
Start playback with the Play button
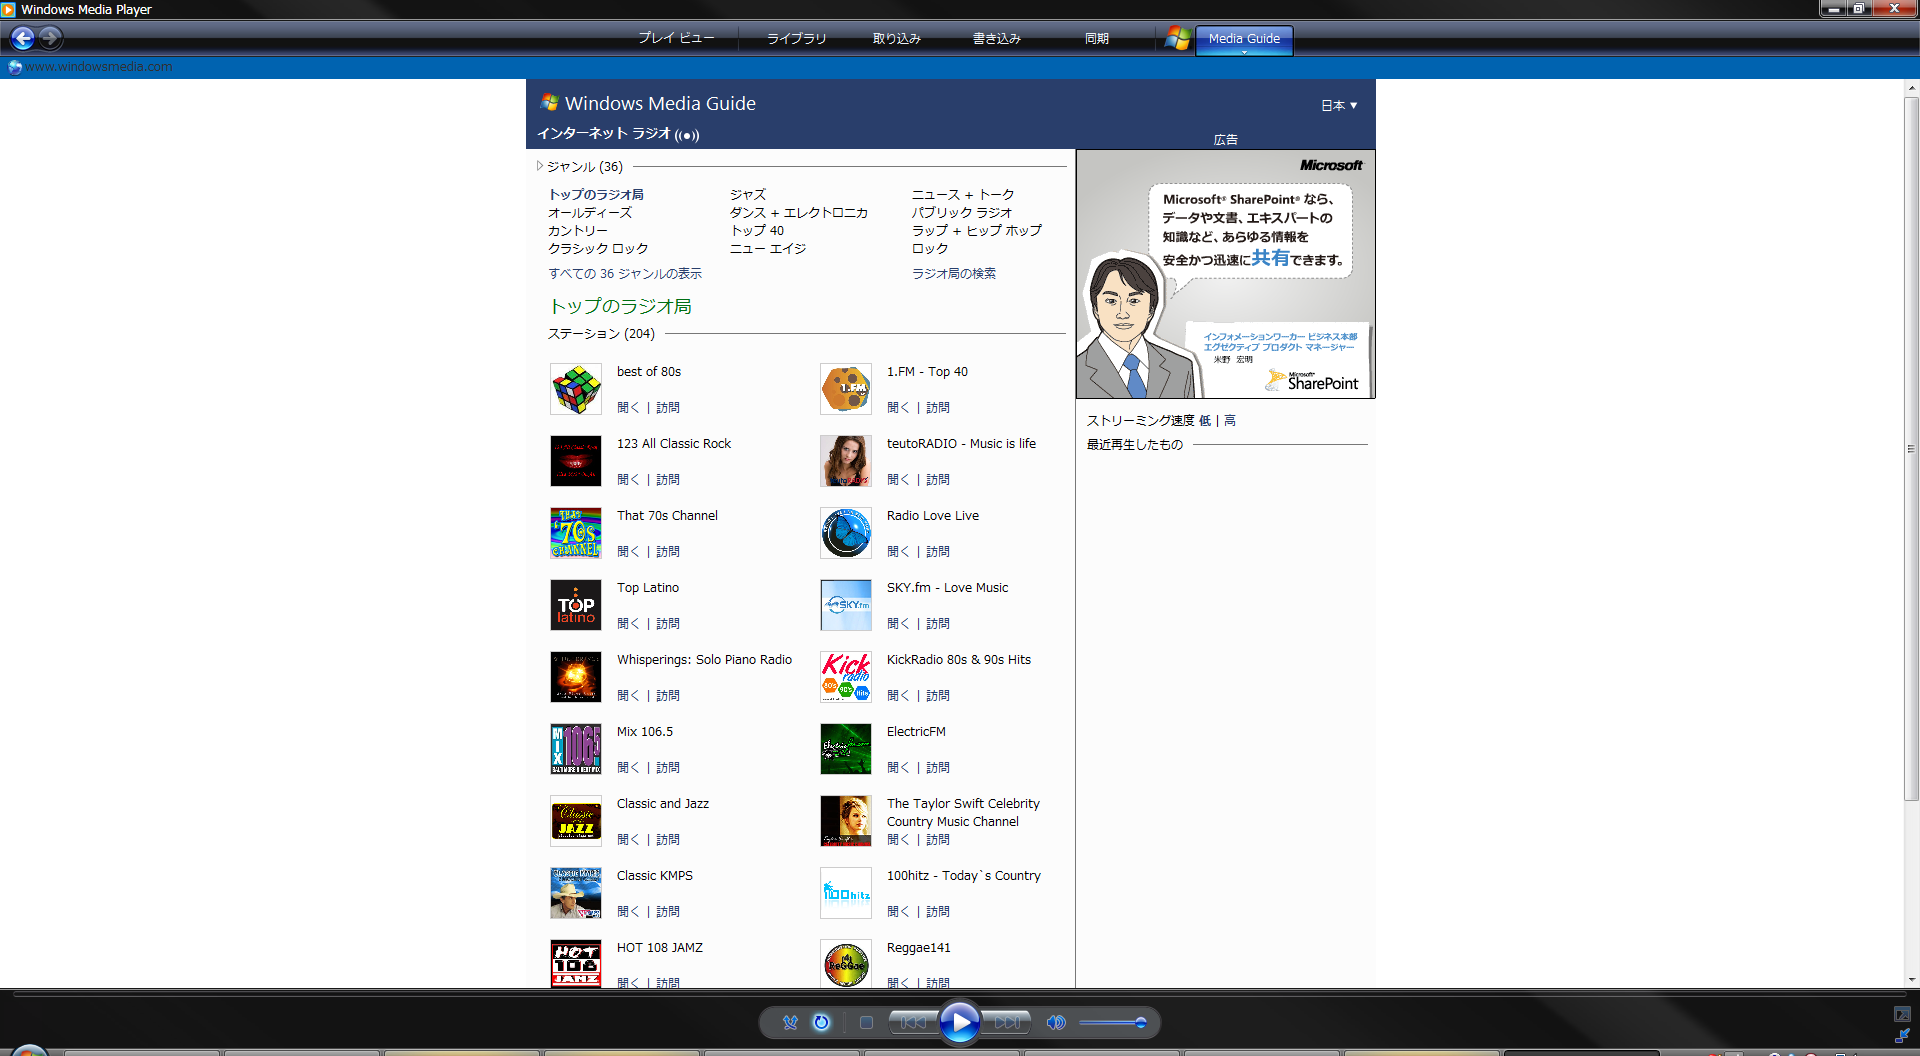960,1022
